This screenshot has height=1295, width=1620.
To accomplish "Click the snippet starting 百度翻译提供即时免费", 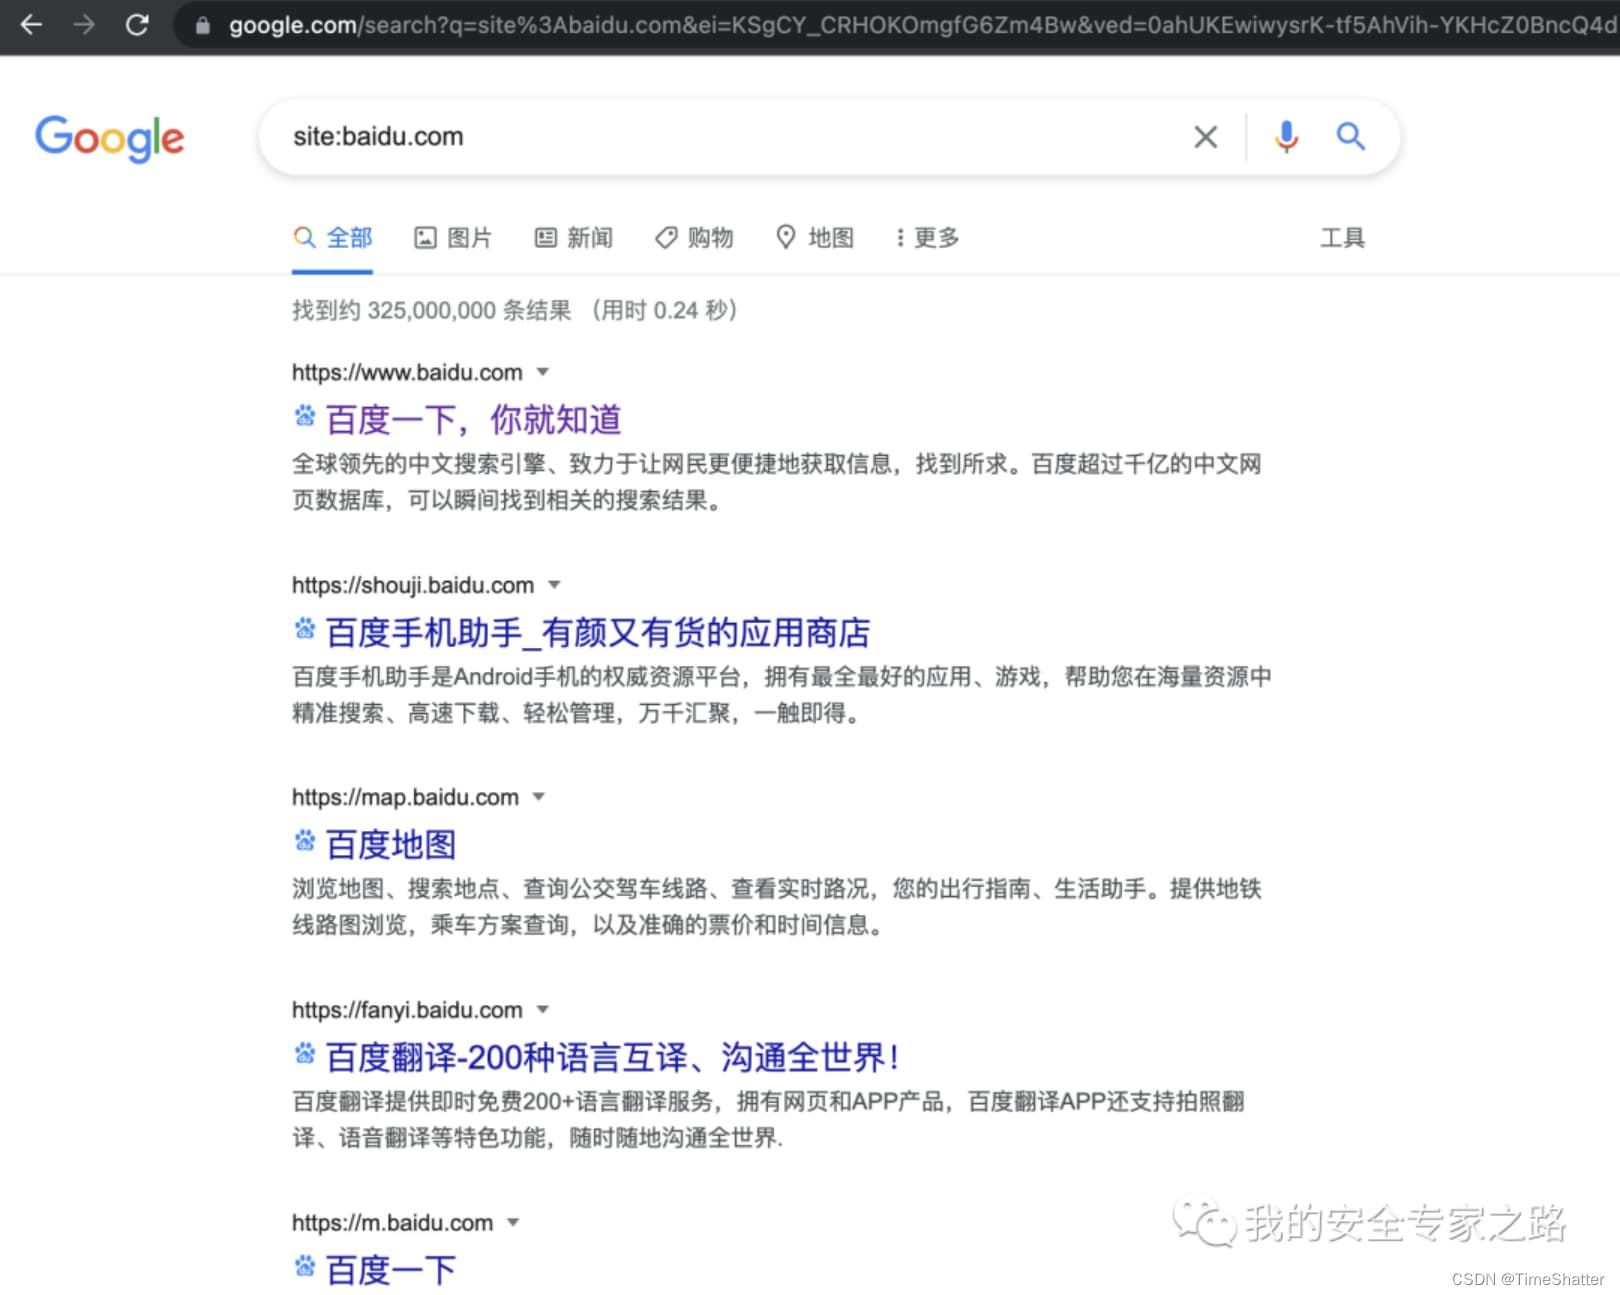I will click(768, 1119).
